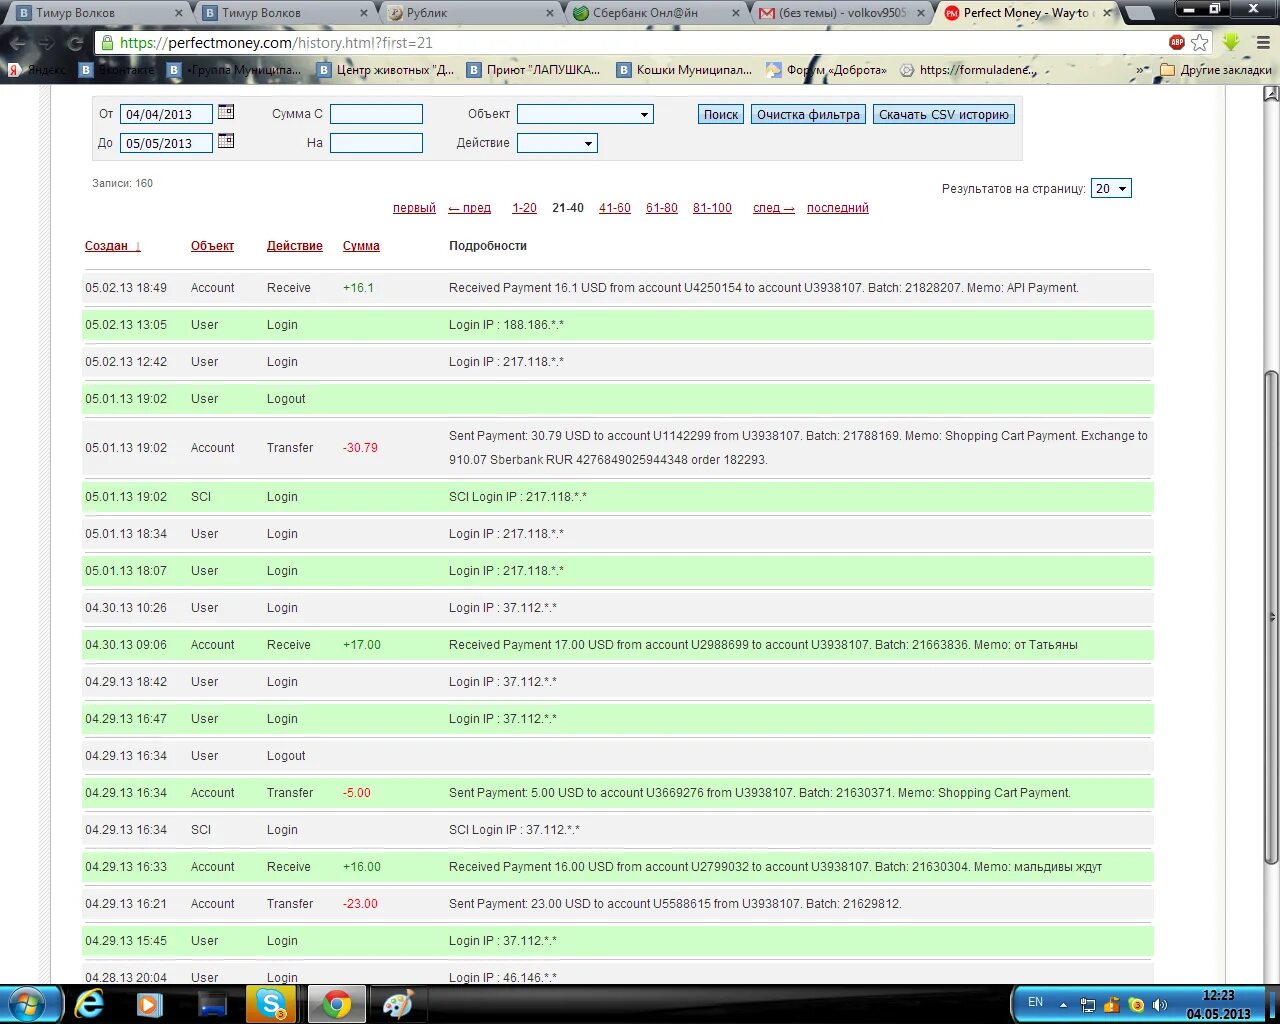Download history via Скачать CSV историю
Viewport: 1280px width, 1024px height.
click(x=944, y=114)
